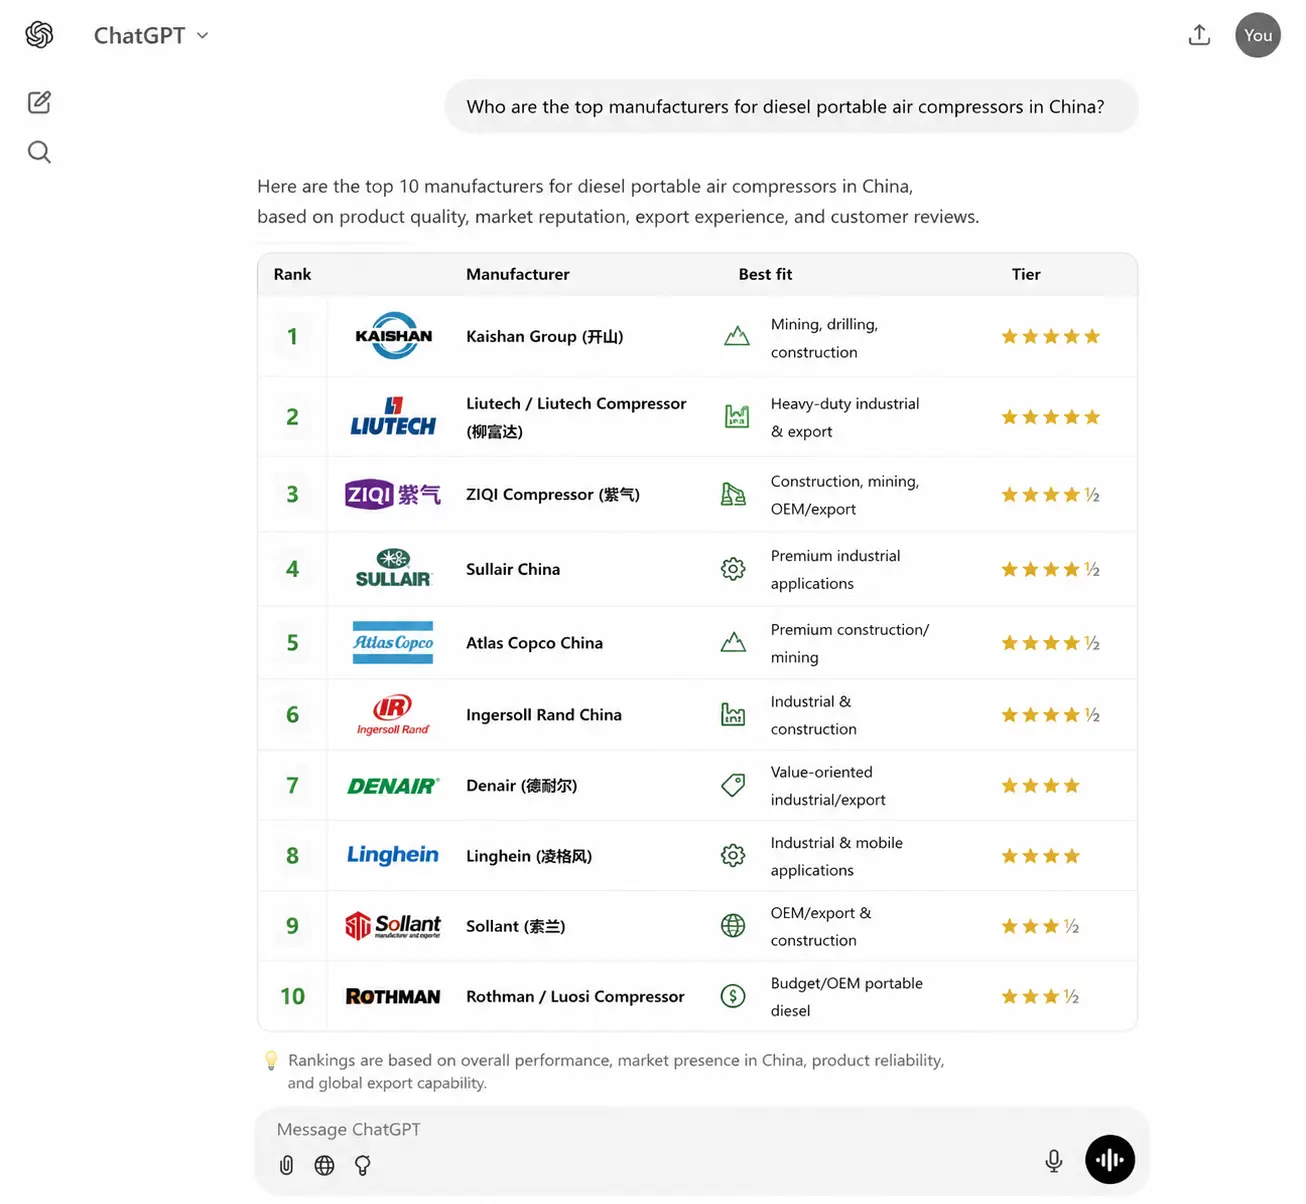Click the ZIQI logo
The width and height of the screenshot is (1306, 1204).
(393, 494)
